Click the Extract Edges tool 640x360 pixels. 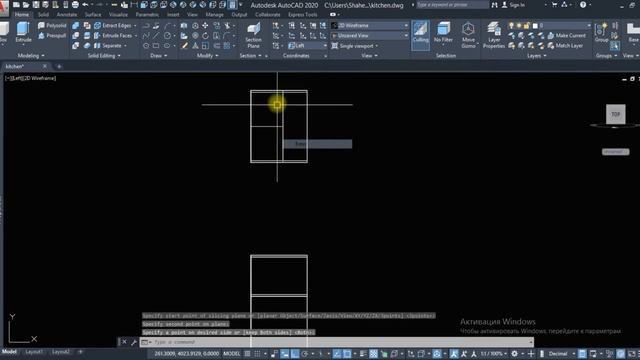(113, 25)
